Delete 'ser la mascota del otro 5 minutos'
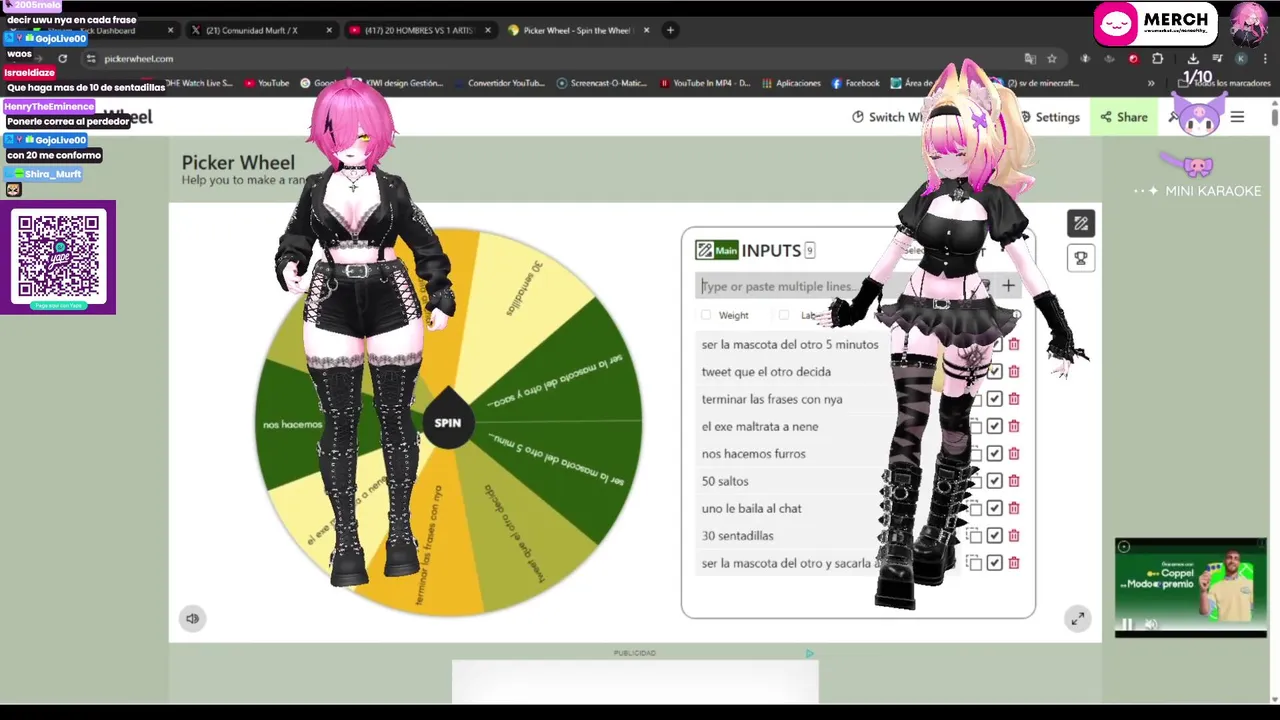This screenshot has width=1280, height=720. click(1014, 344)
